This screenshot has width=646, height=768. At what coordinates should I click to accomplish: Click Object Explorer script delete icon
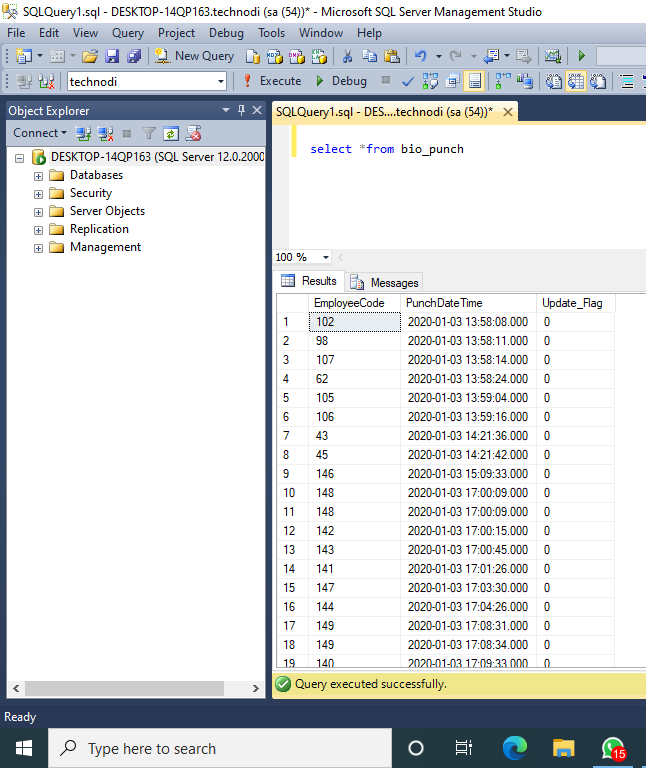tap(193, 133)
